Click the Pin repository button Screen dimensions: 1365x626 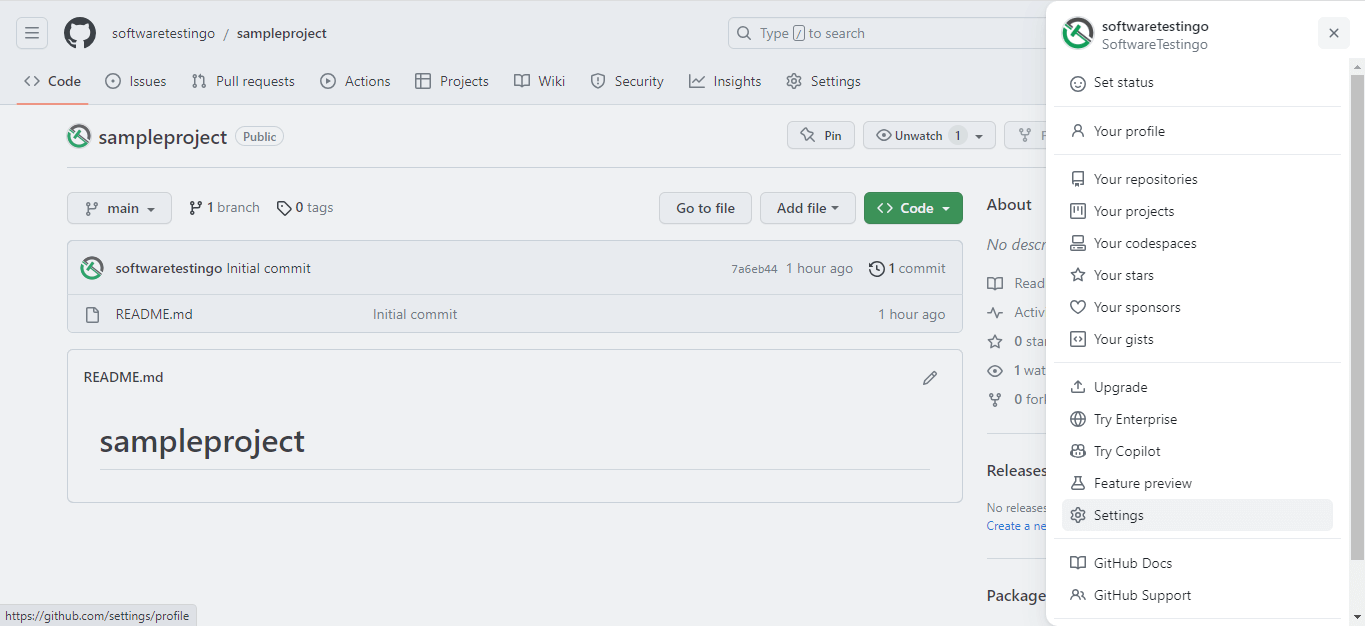(821, 136)
